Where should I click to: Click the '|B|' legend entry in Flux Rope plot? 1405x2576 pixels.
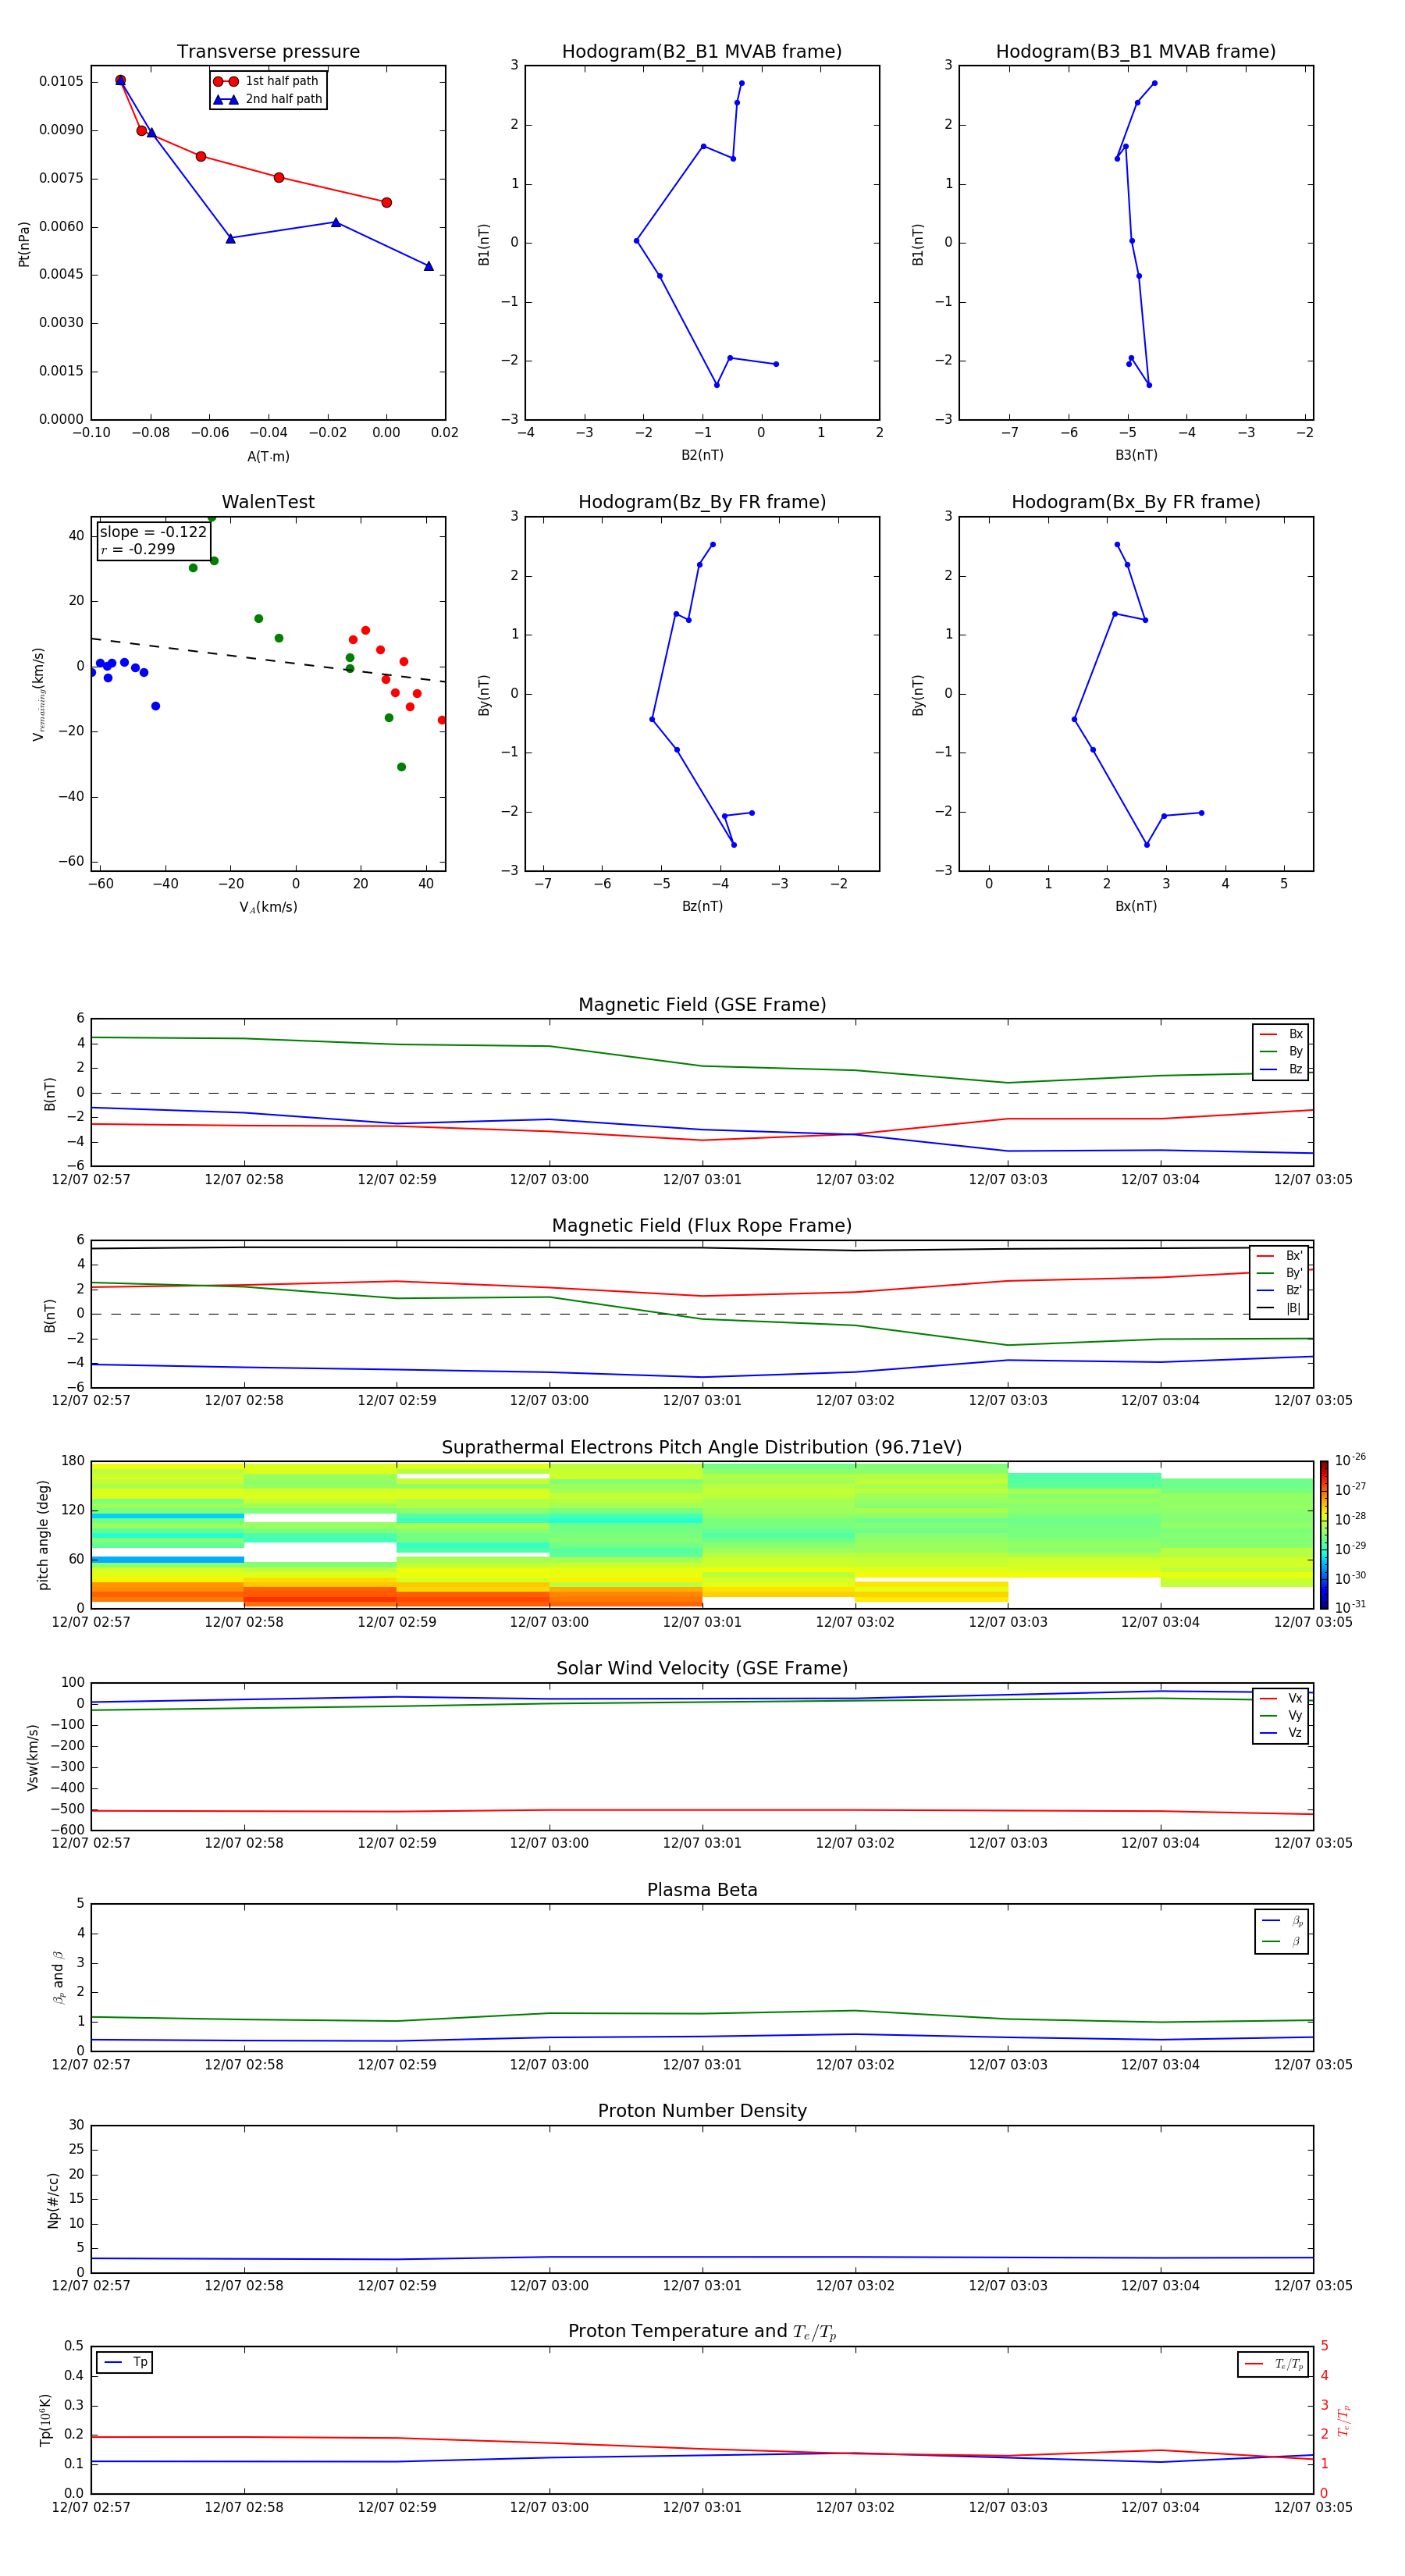click(x=1279, y=1308)
